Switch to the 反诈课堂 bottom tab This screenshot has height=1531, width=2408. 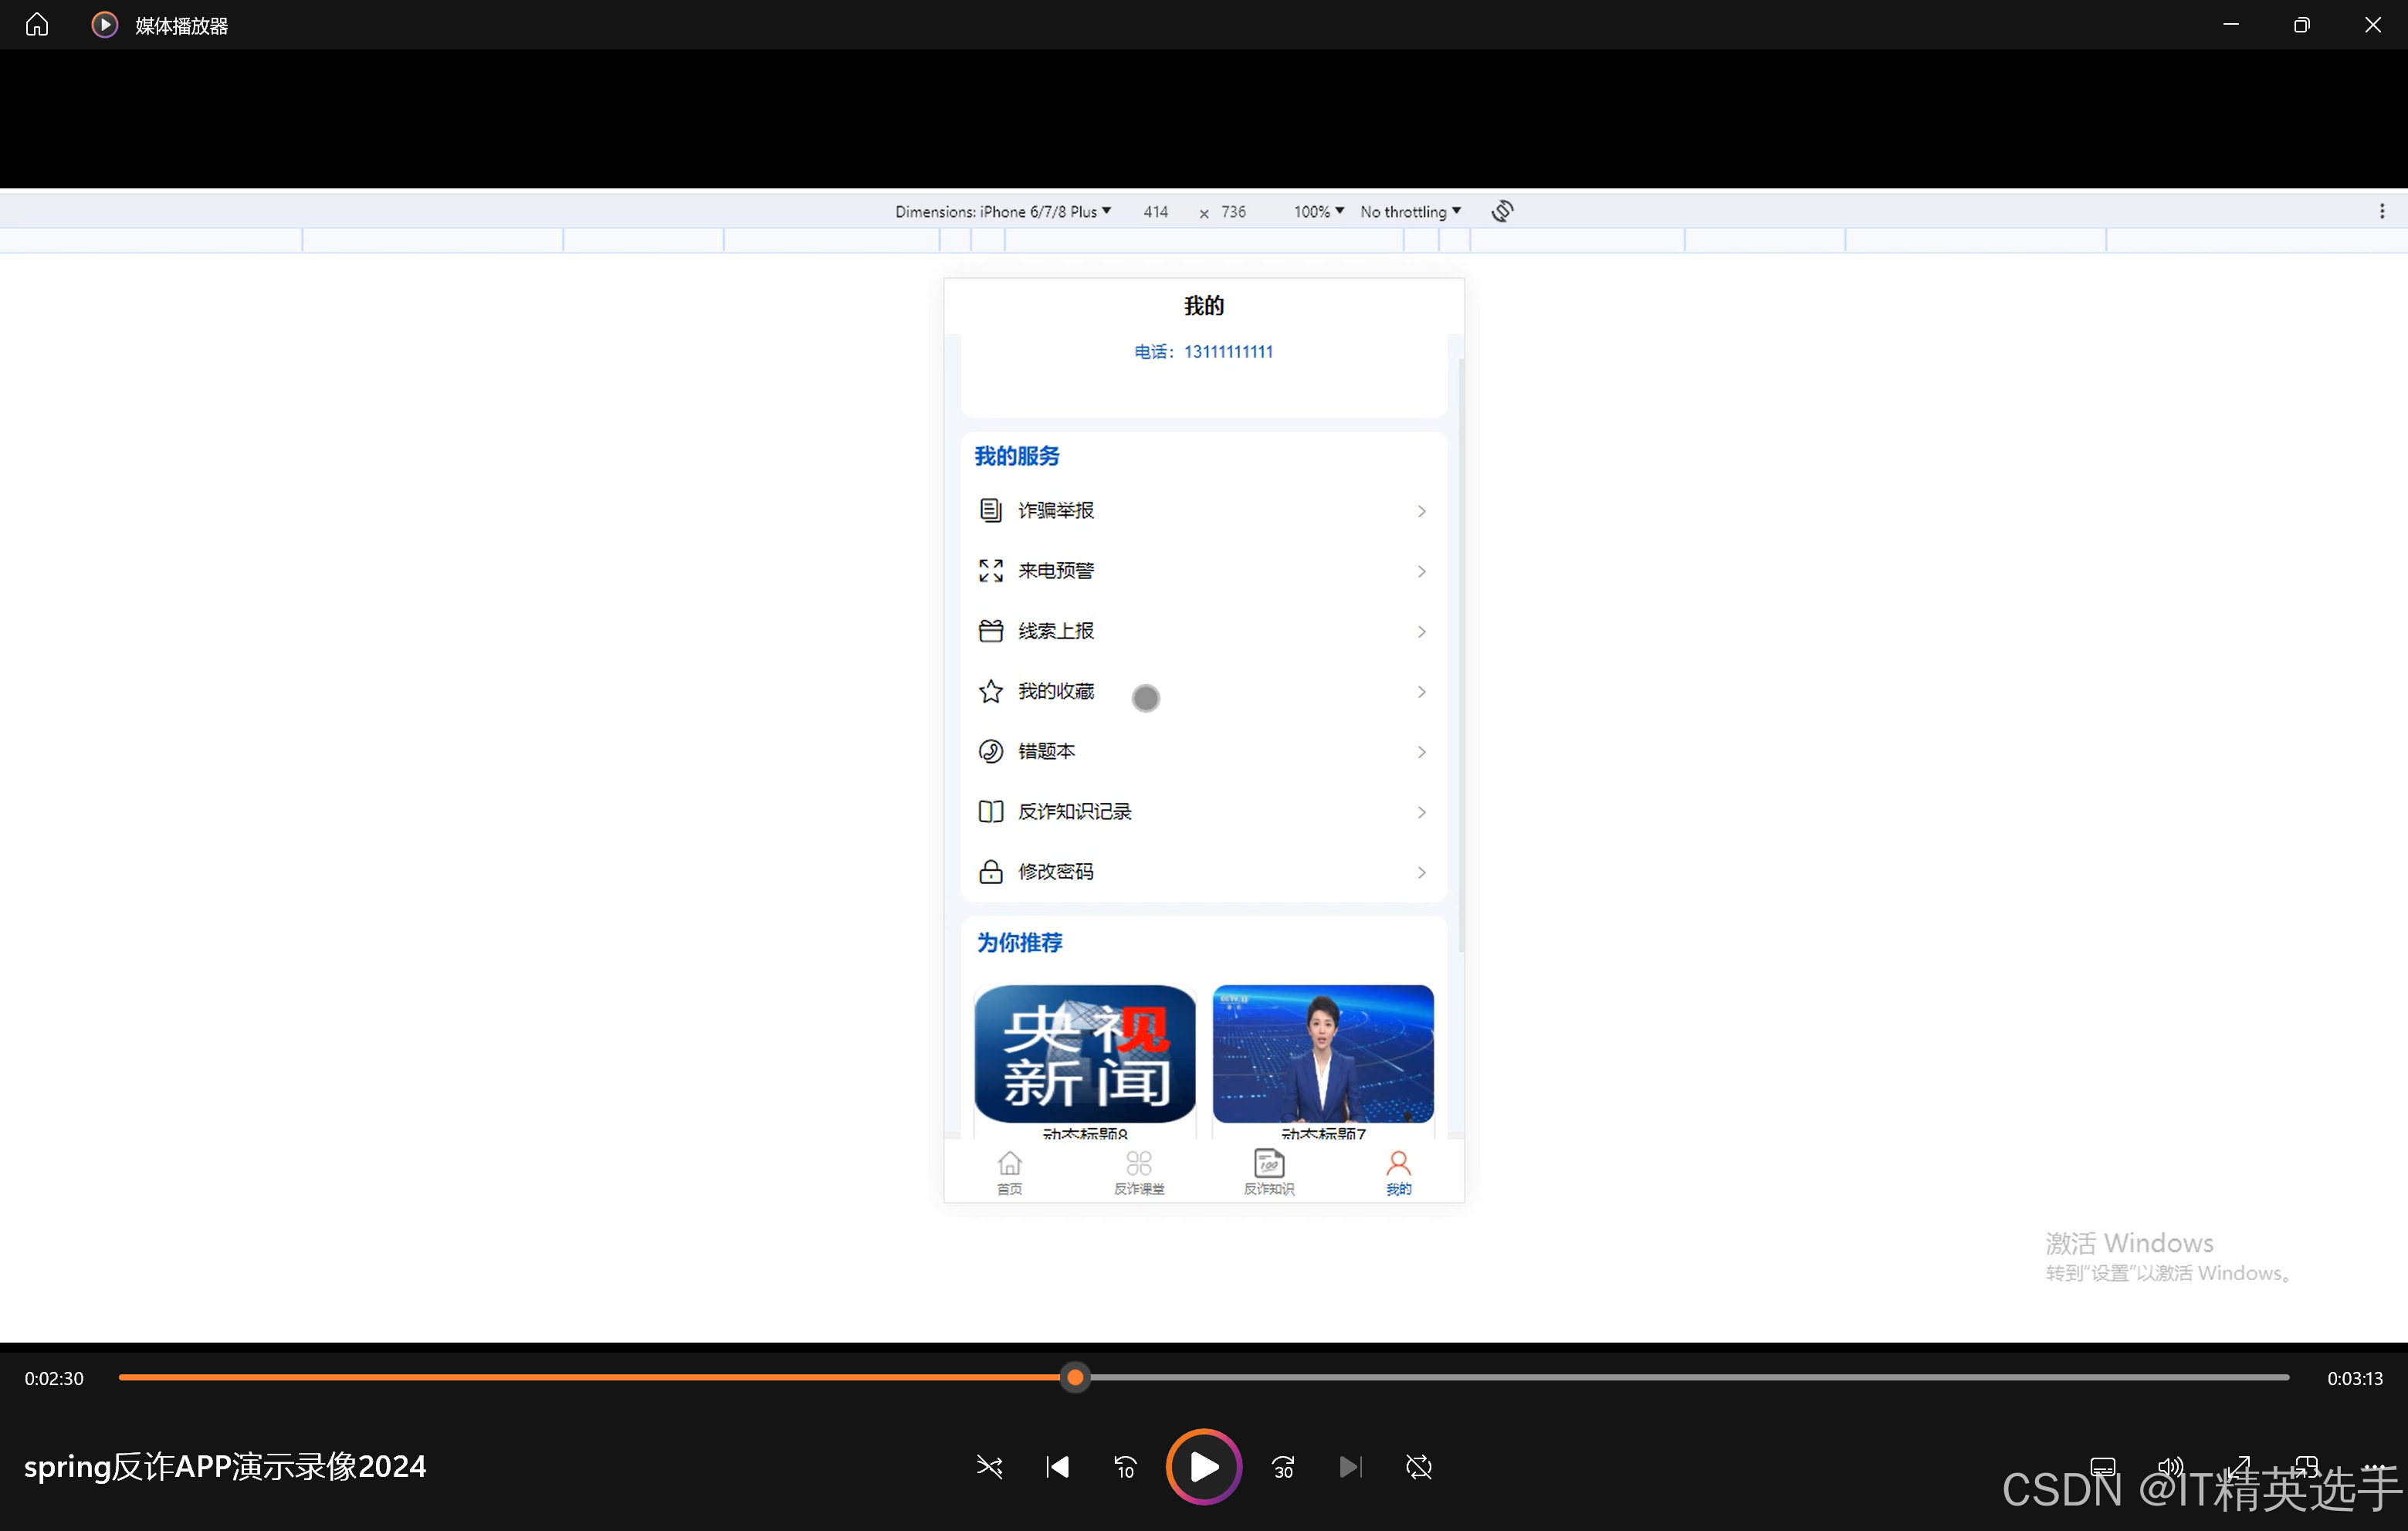(1139, 1172)
